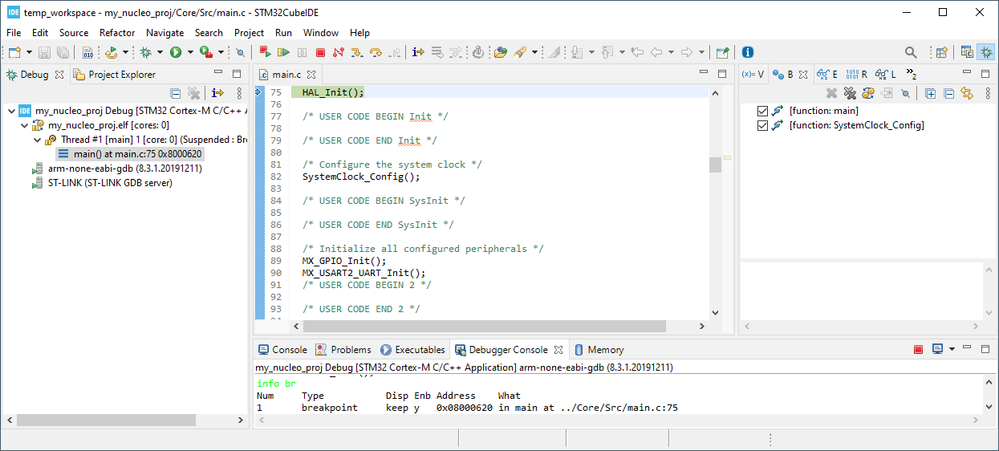Toggle Instruction Stepping Mode in main toolbar
999x451 pixels.
[418, 52]
